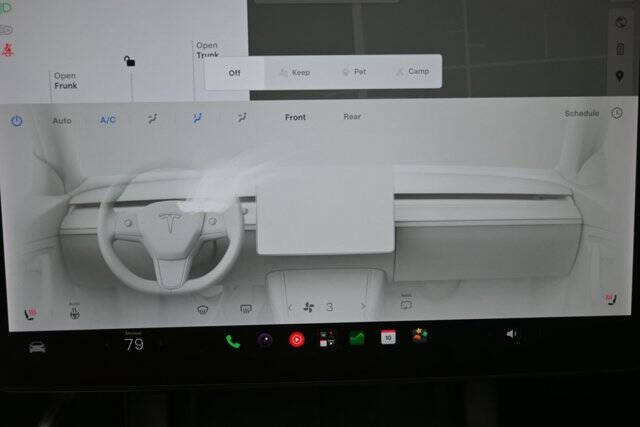
Task: Open vehicle controls via car icon
Action: click(37, 347)
